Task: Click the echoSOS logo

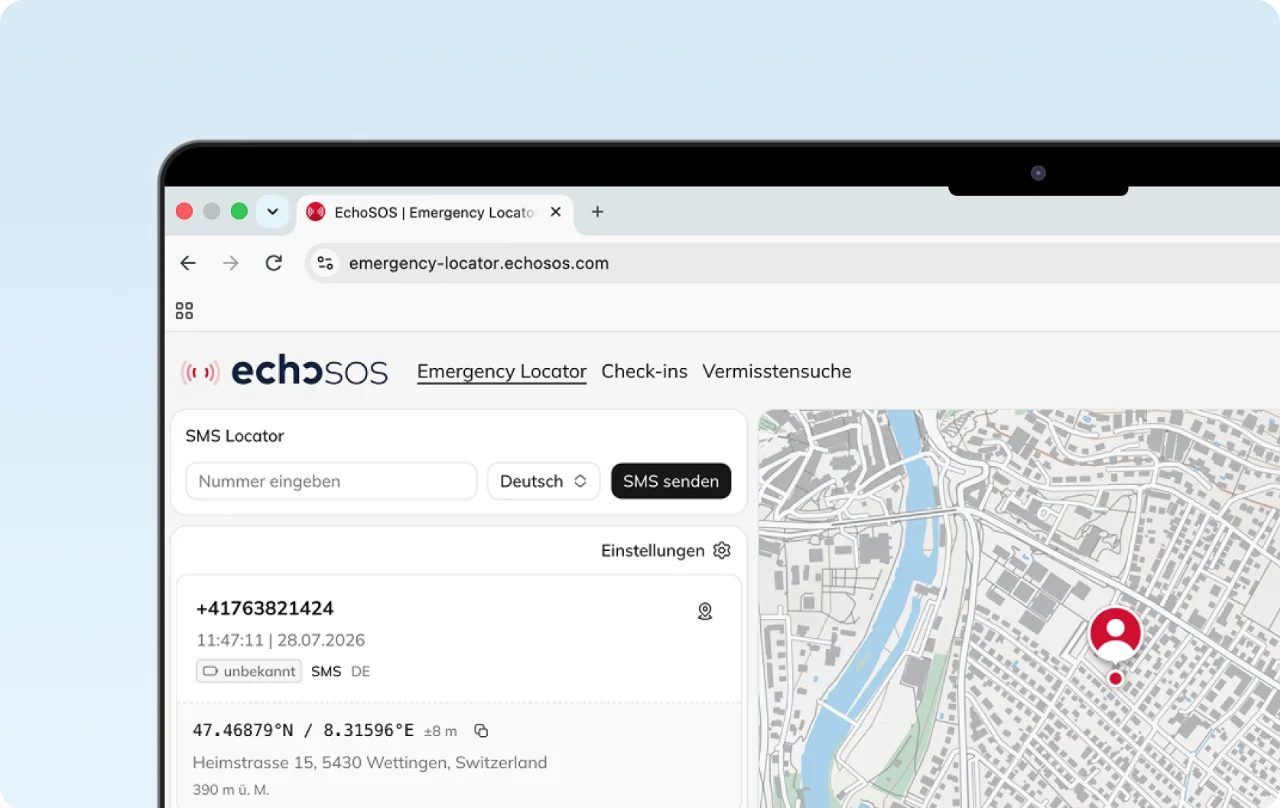Action: [x=284, y=371]
